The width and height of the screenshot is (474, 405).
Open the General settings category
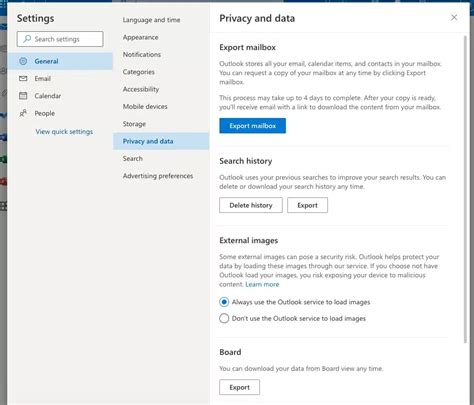(60, 61)
